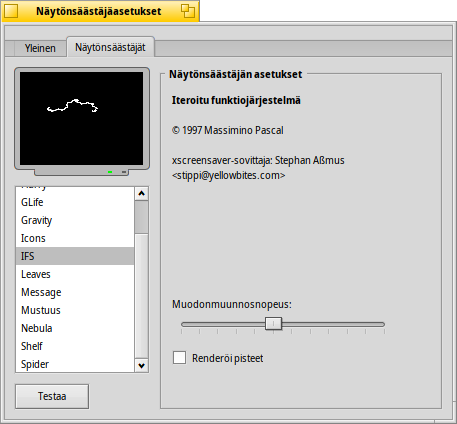The height and width of the screenshot is (424, 457).
Task: Click the list scrollbar down arrow
Action: (142, 366)
